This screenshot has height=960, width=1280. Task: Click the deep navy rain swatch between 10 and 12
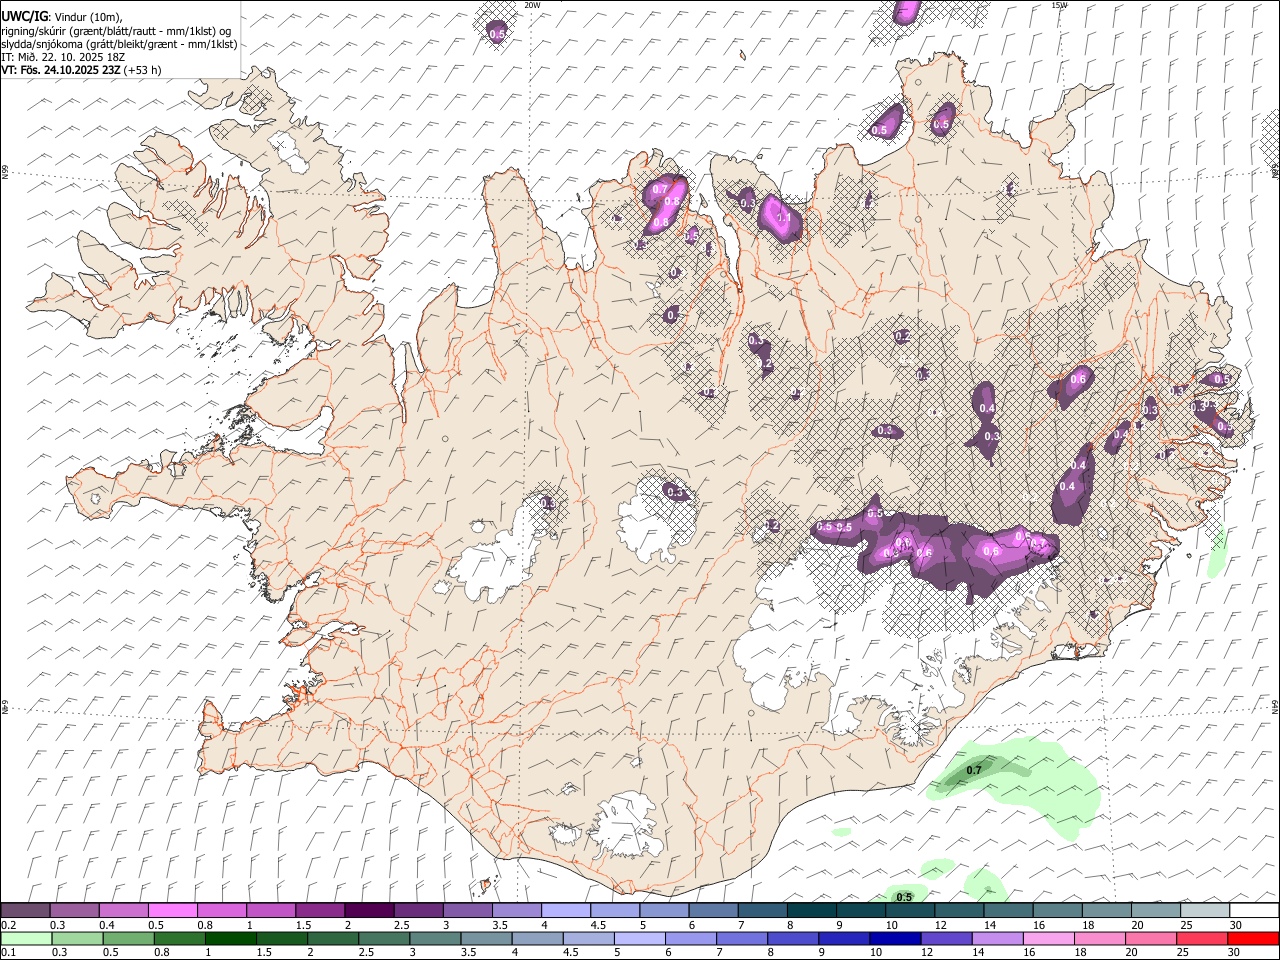click(x=894, y=938)
